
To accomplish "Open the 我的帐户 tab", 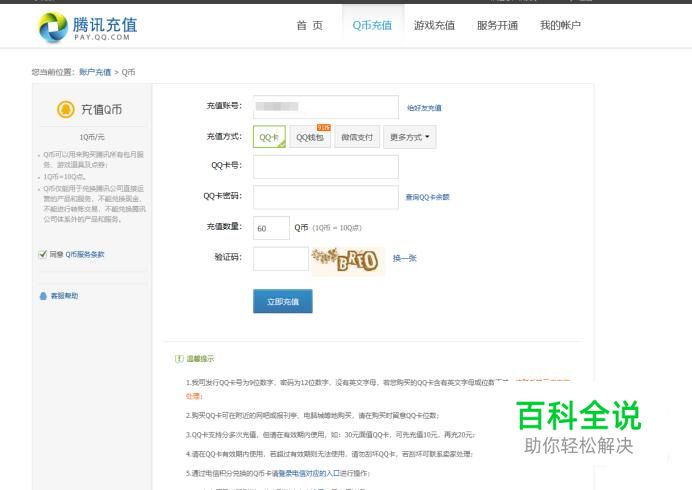I will click(560, 26).
